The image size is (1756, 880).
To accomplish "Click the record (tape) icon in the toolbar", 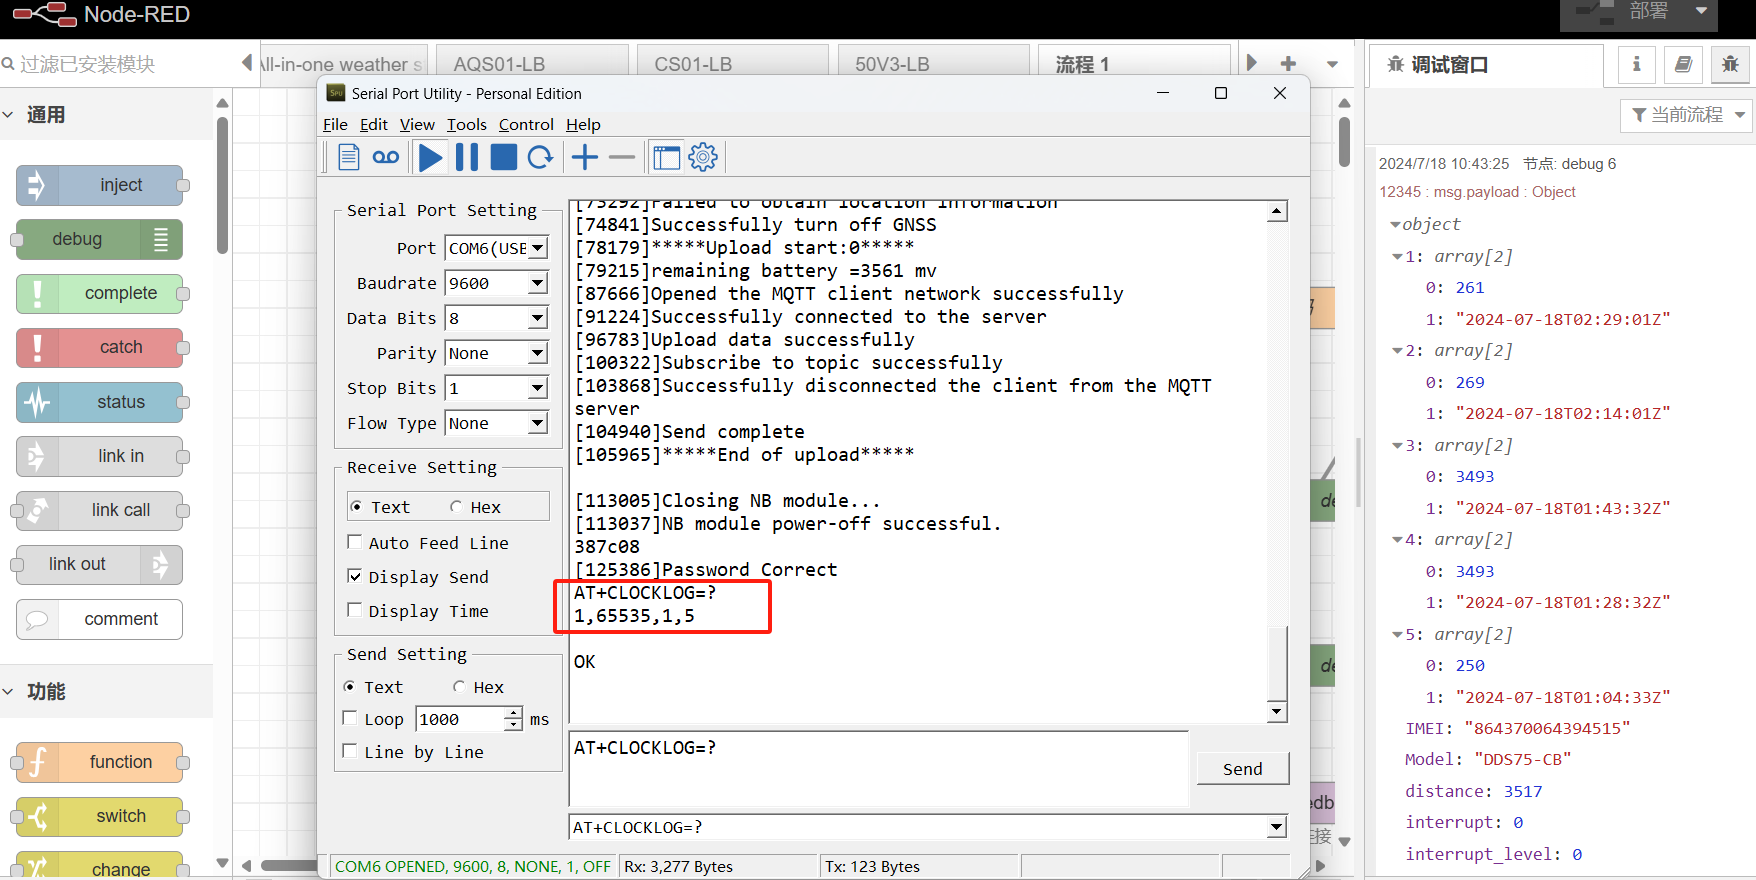I will tap(386, 157).
